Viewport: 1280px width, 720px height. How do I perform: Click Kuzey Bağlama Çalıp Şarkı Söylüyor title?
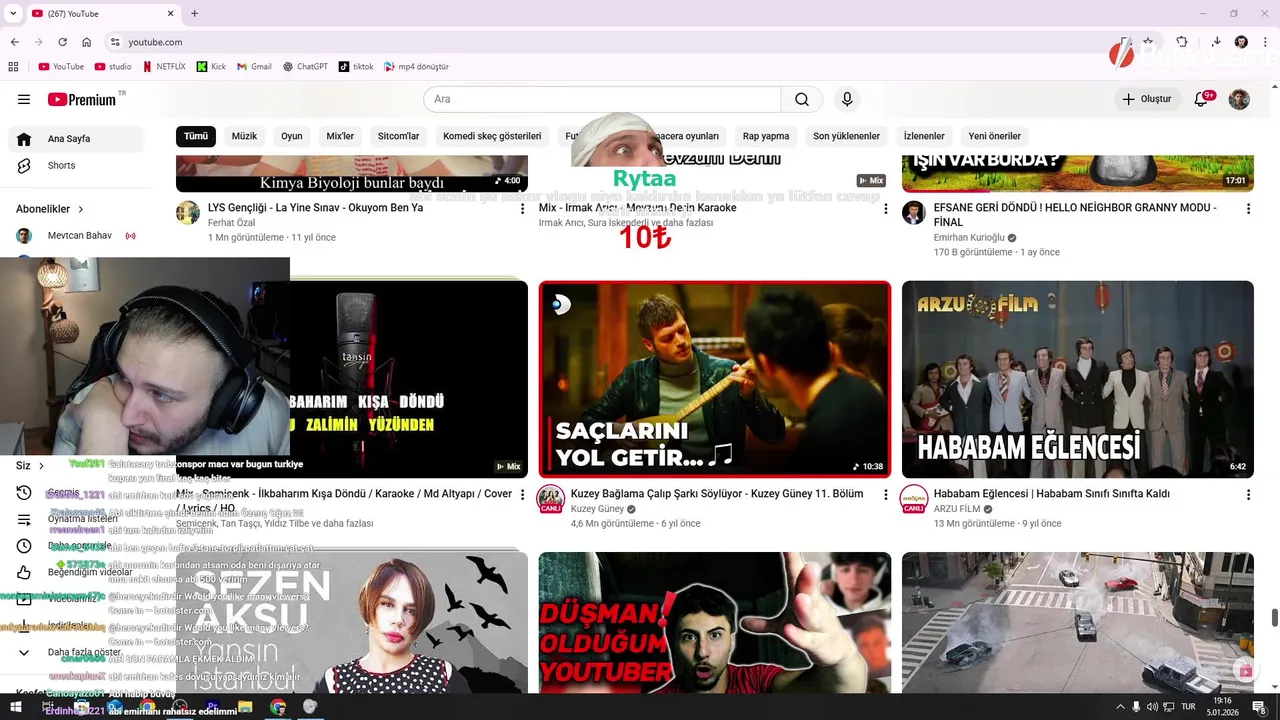[x=717, y=494]
